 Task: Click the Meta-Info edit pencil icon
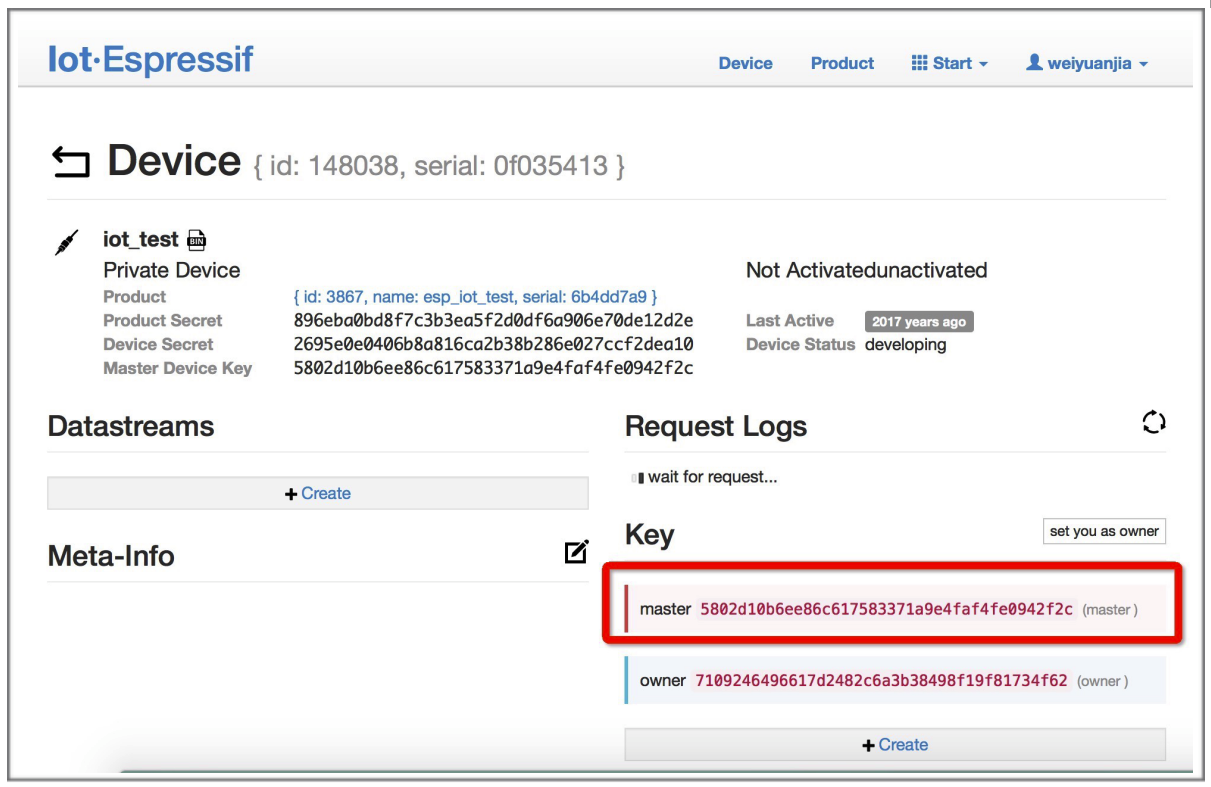(576, 552)
